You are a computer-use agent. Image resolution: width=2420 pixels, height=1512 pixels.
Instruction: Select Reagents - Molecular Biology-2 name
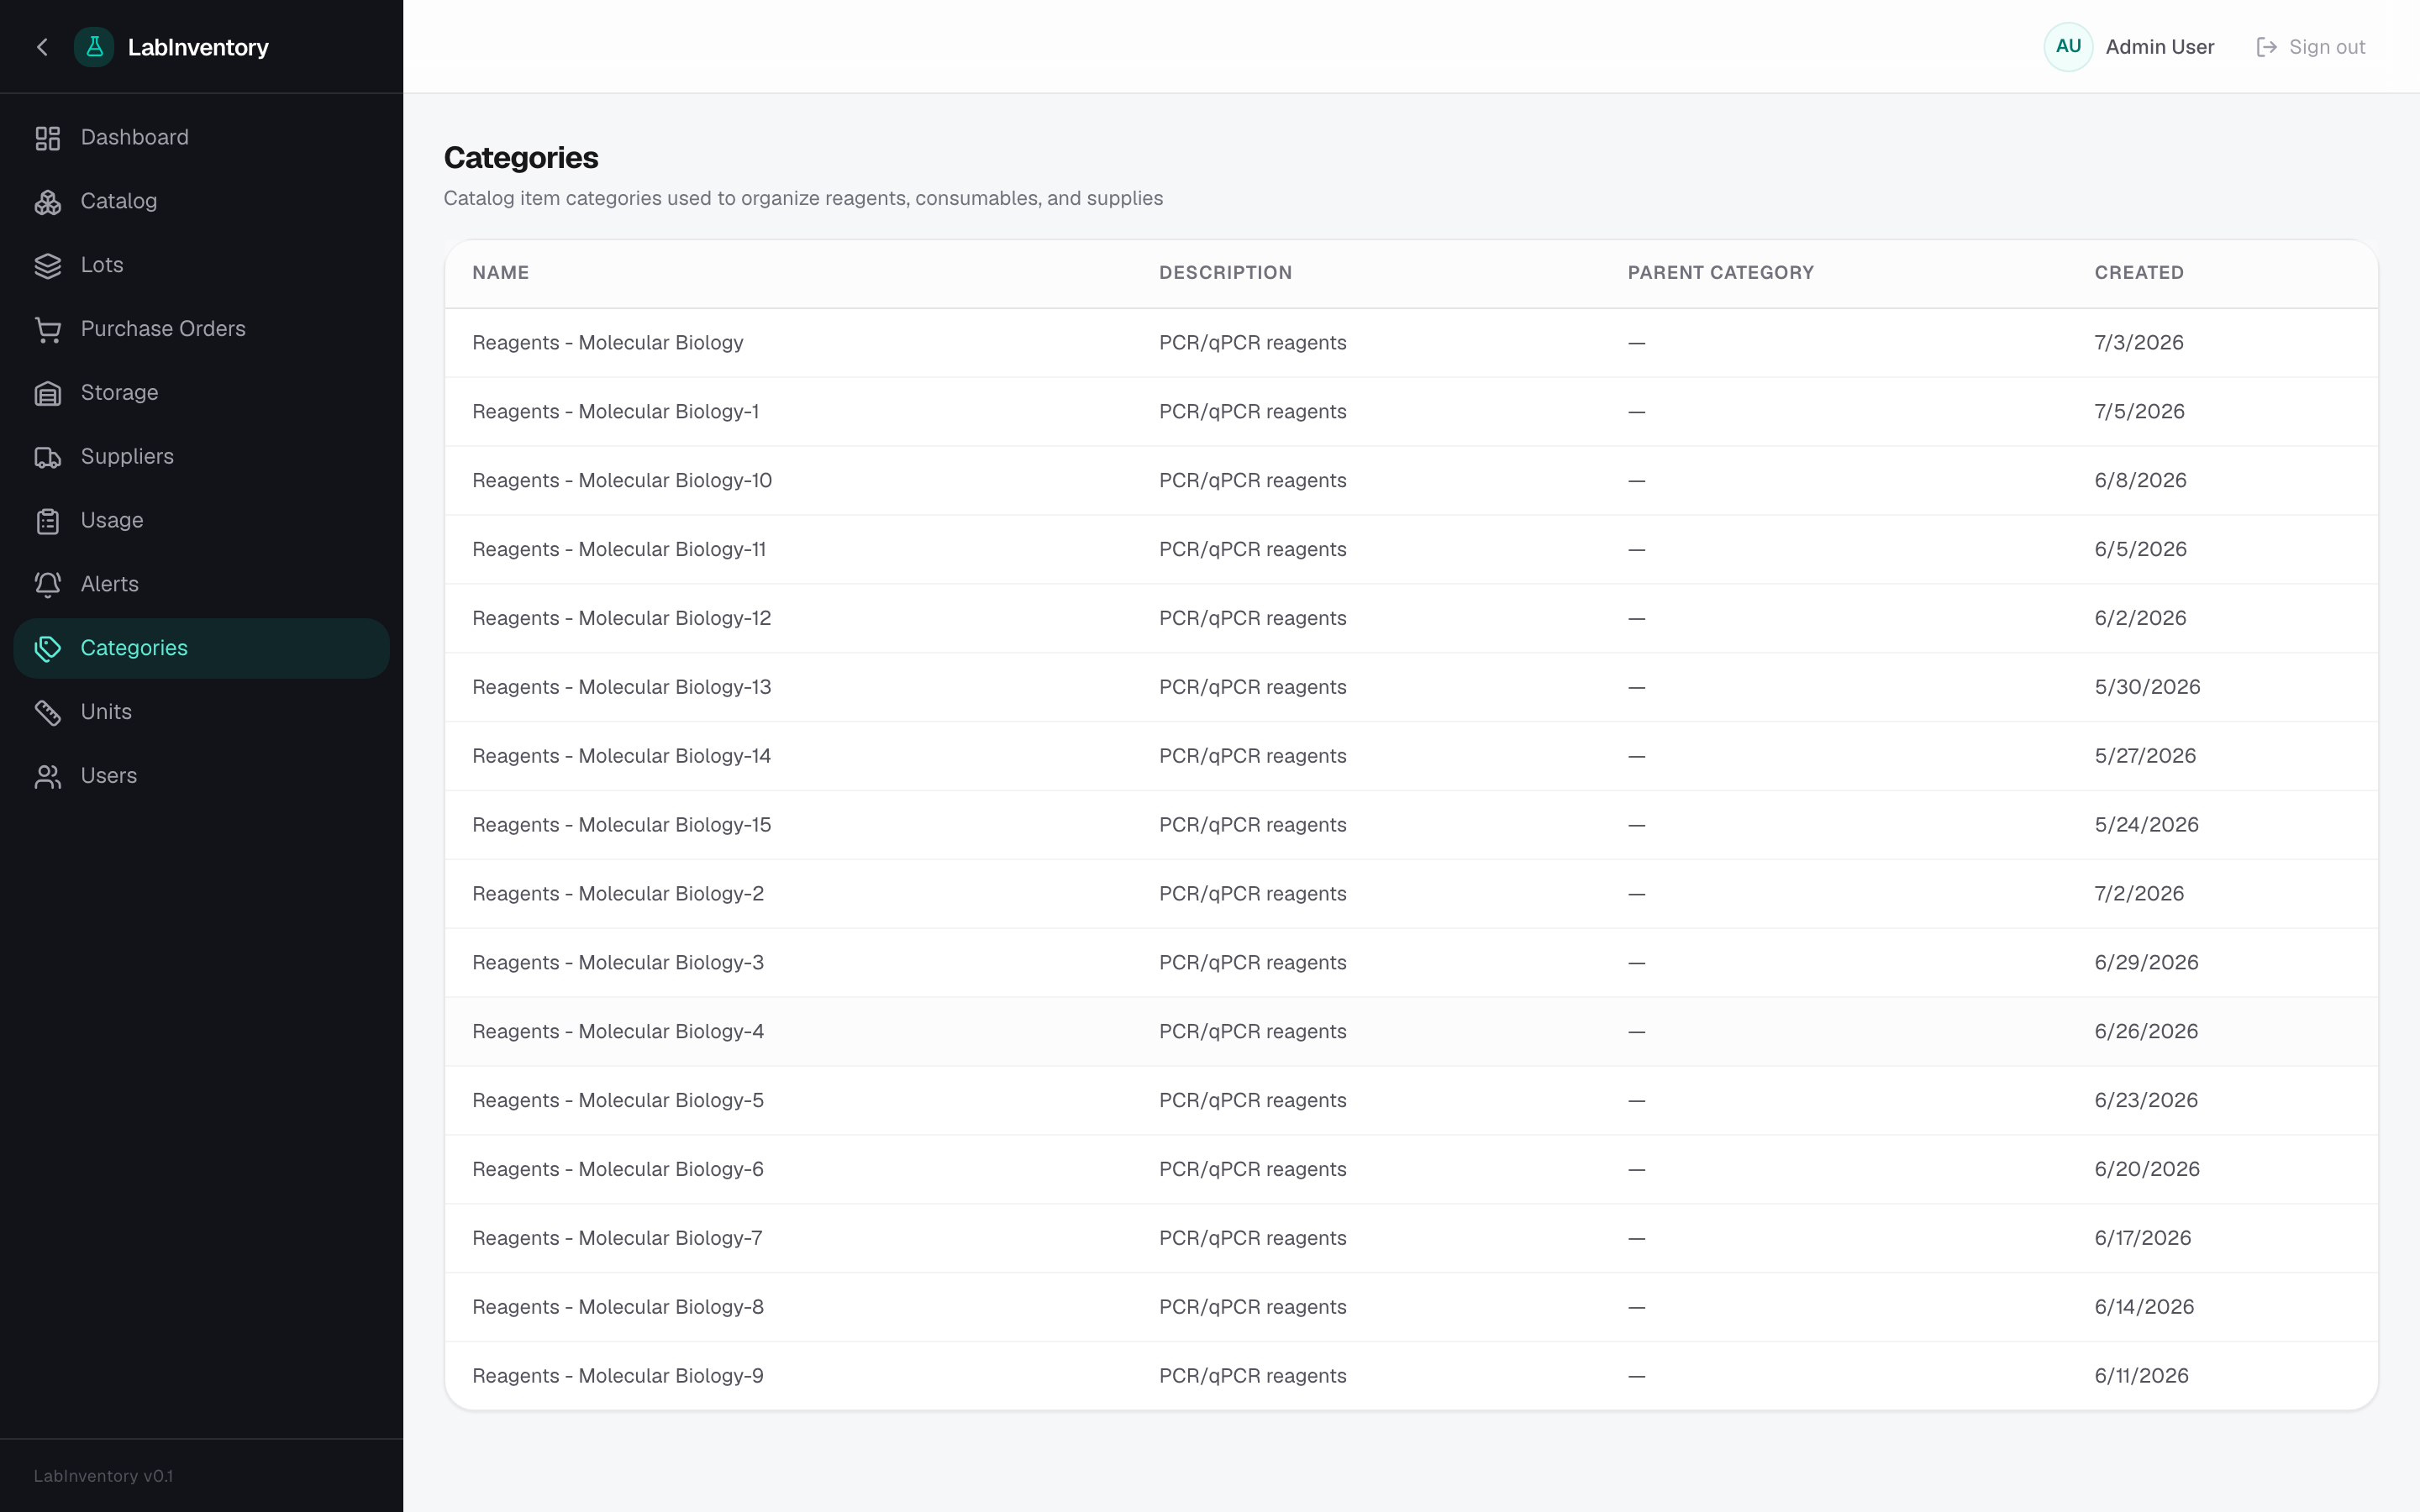[618, 895]
